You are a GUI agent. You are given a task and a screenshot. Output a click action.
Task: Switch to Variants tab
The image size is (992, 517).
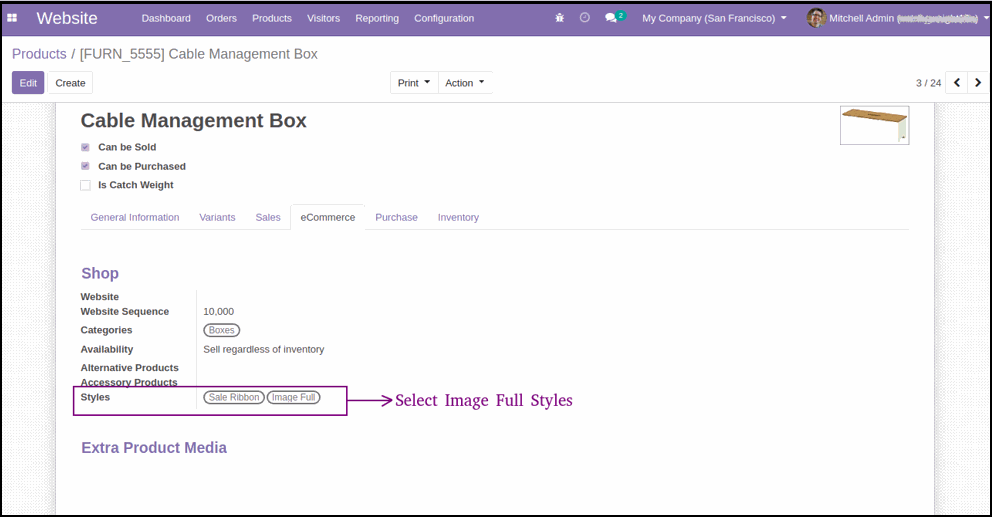click(217, 217)
